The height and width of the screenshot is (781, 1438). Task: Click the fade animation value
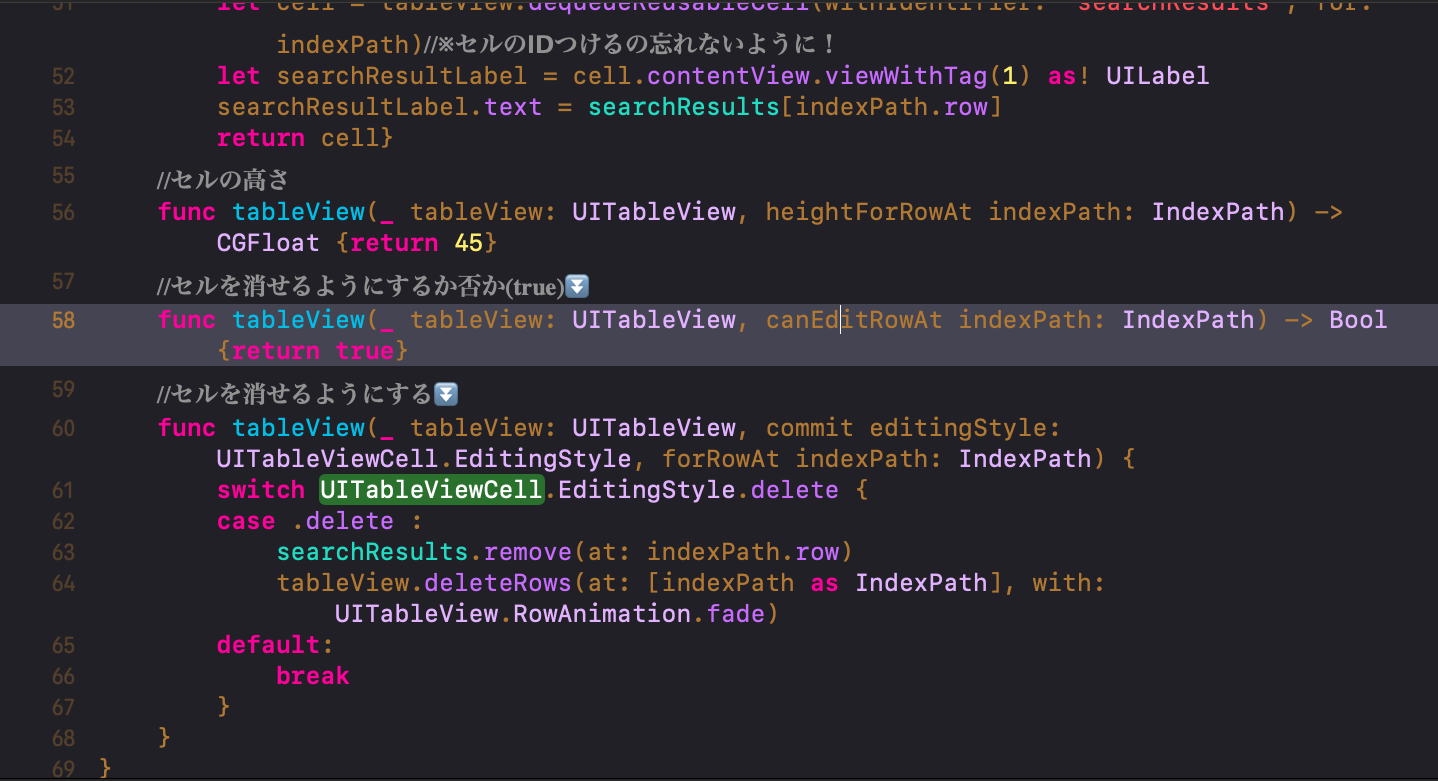point(735,614)
